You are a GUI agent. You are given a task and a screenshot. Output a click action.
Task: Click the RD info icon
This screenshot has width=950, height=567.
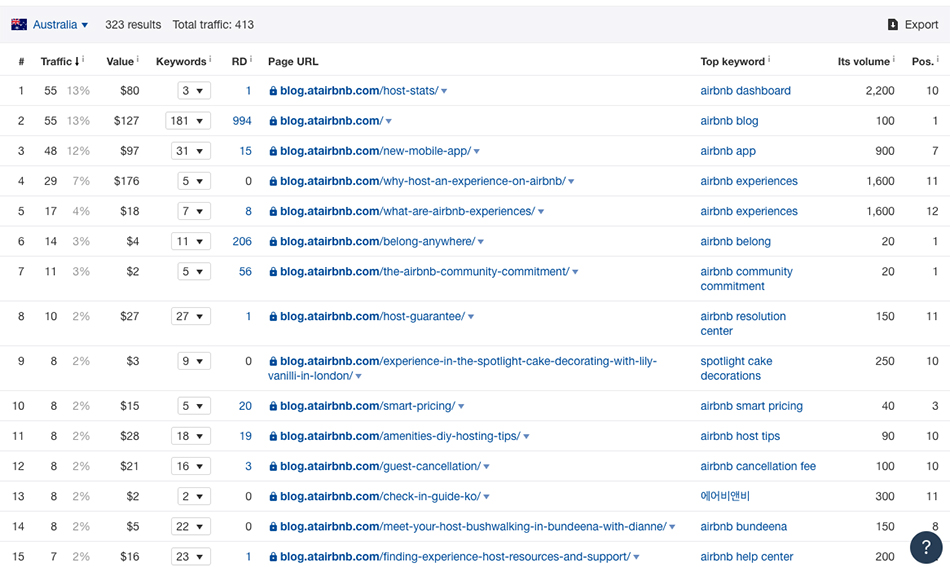(251, 59)
